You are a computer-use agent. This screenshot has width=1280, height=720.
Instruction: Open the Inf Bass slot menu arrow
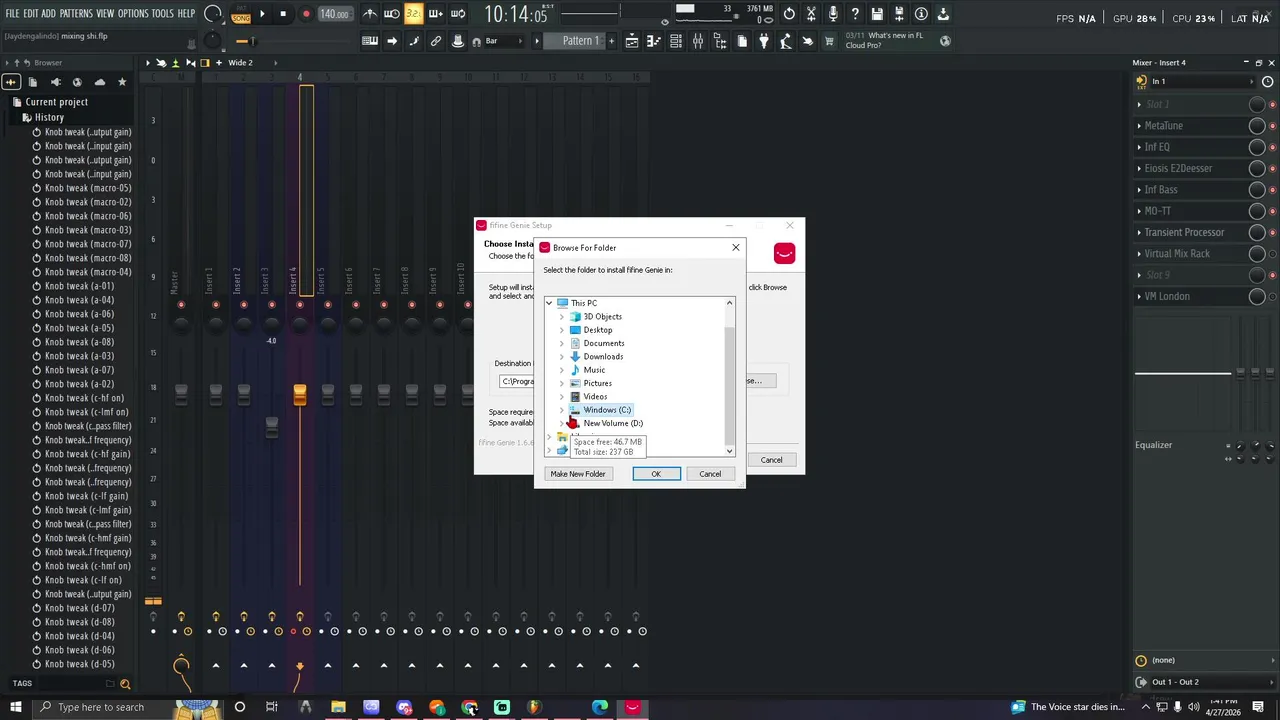[x=1139, y=190]
